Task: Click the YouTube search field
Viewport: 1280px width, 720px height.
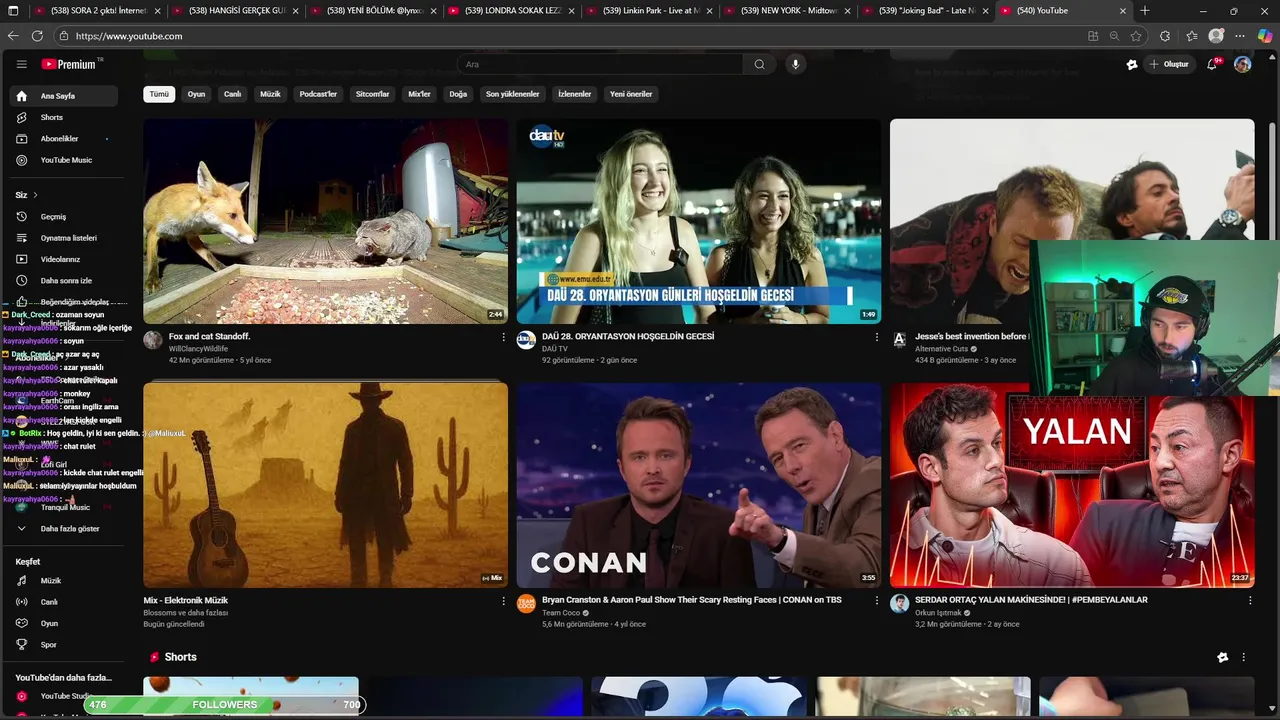Action: [x=600, y=64]
